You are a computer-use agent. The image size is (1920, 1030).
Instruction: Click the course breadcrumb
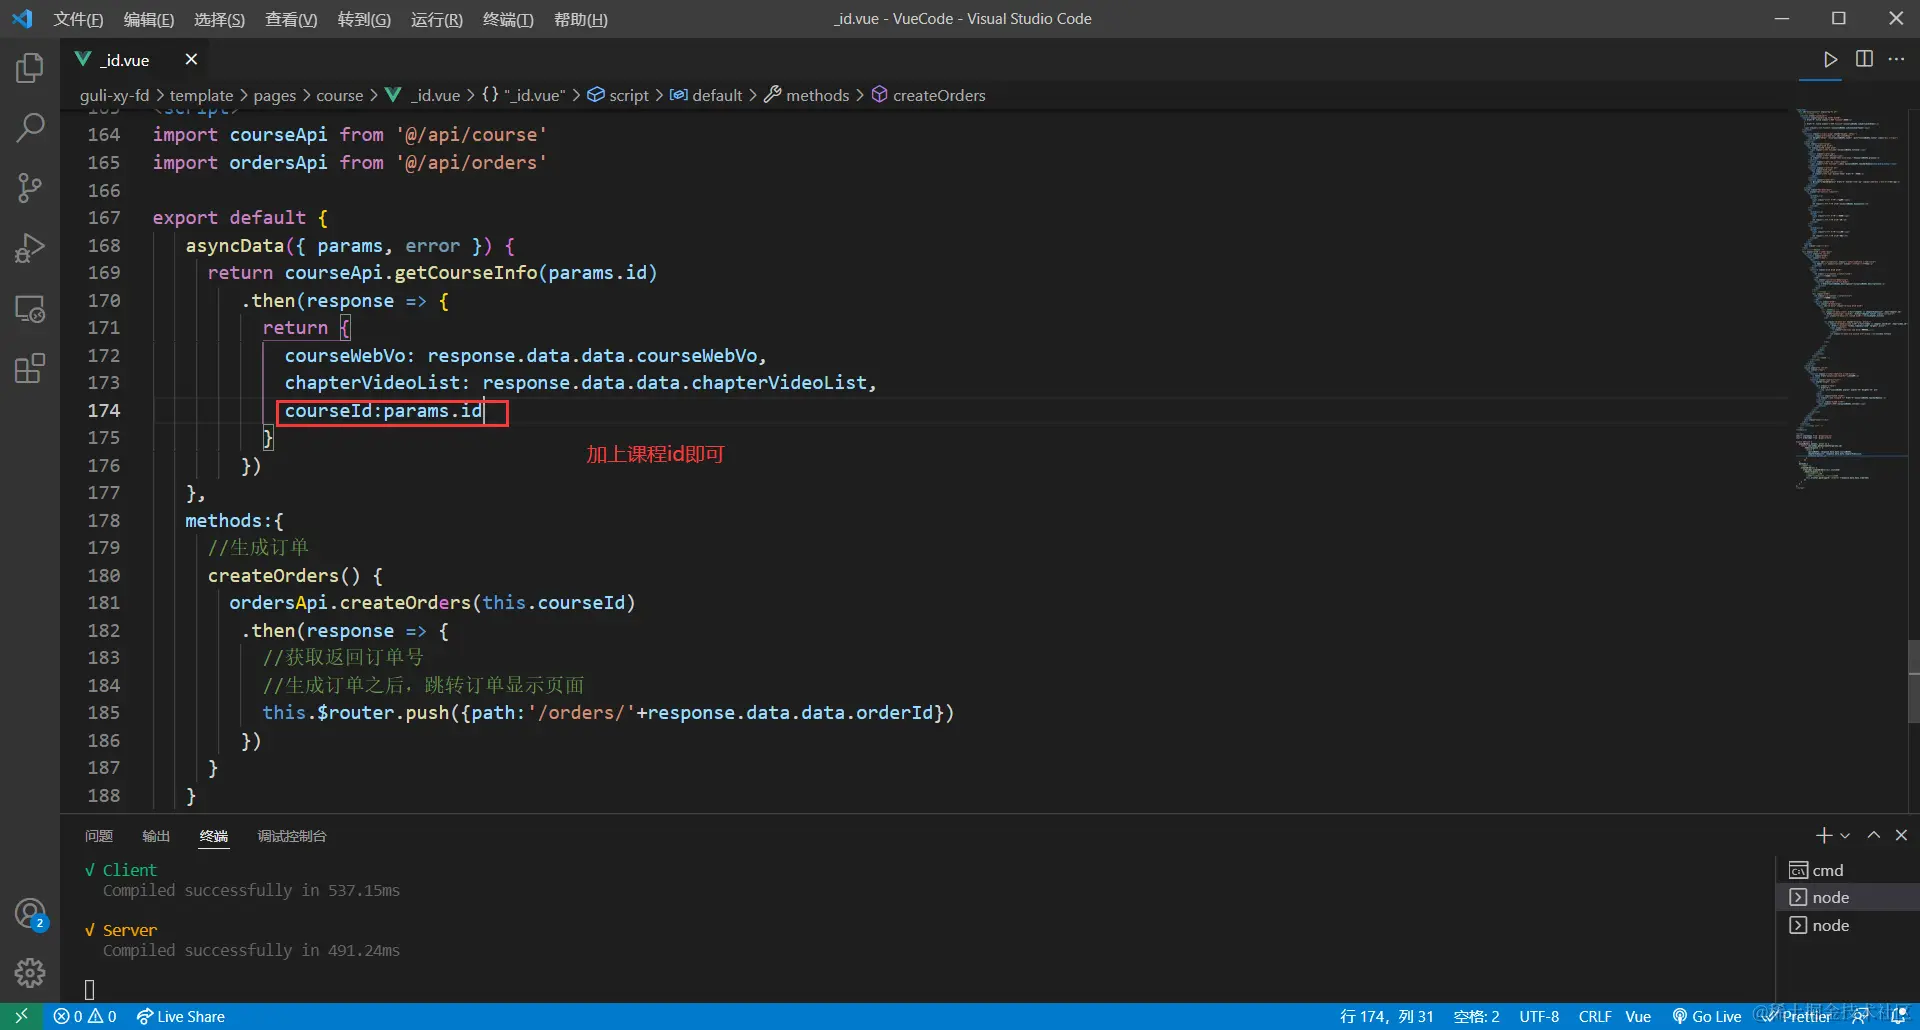(339, 95)
